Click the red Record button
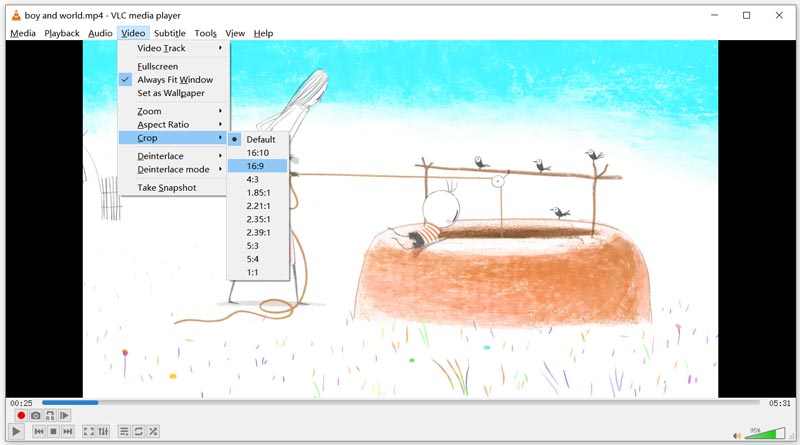This screenshot has height=445, width=800. tap(21, 415)
